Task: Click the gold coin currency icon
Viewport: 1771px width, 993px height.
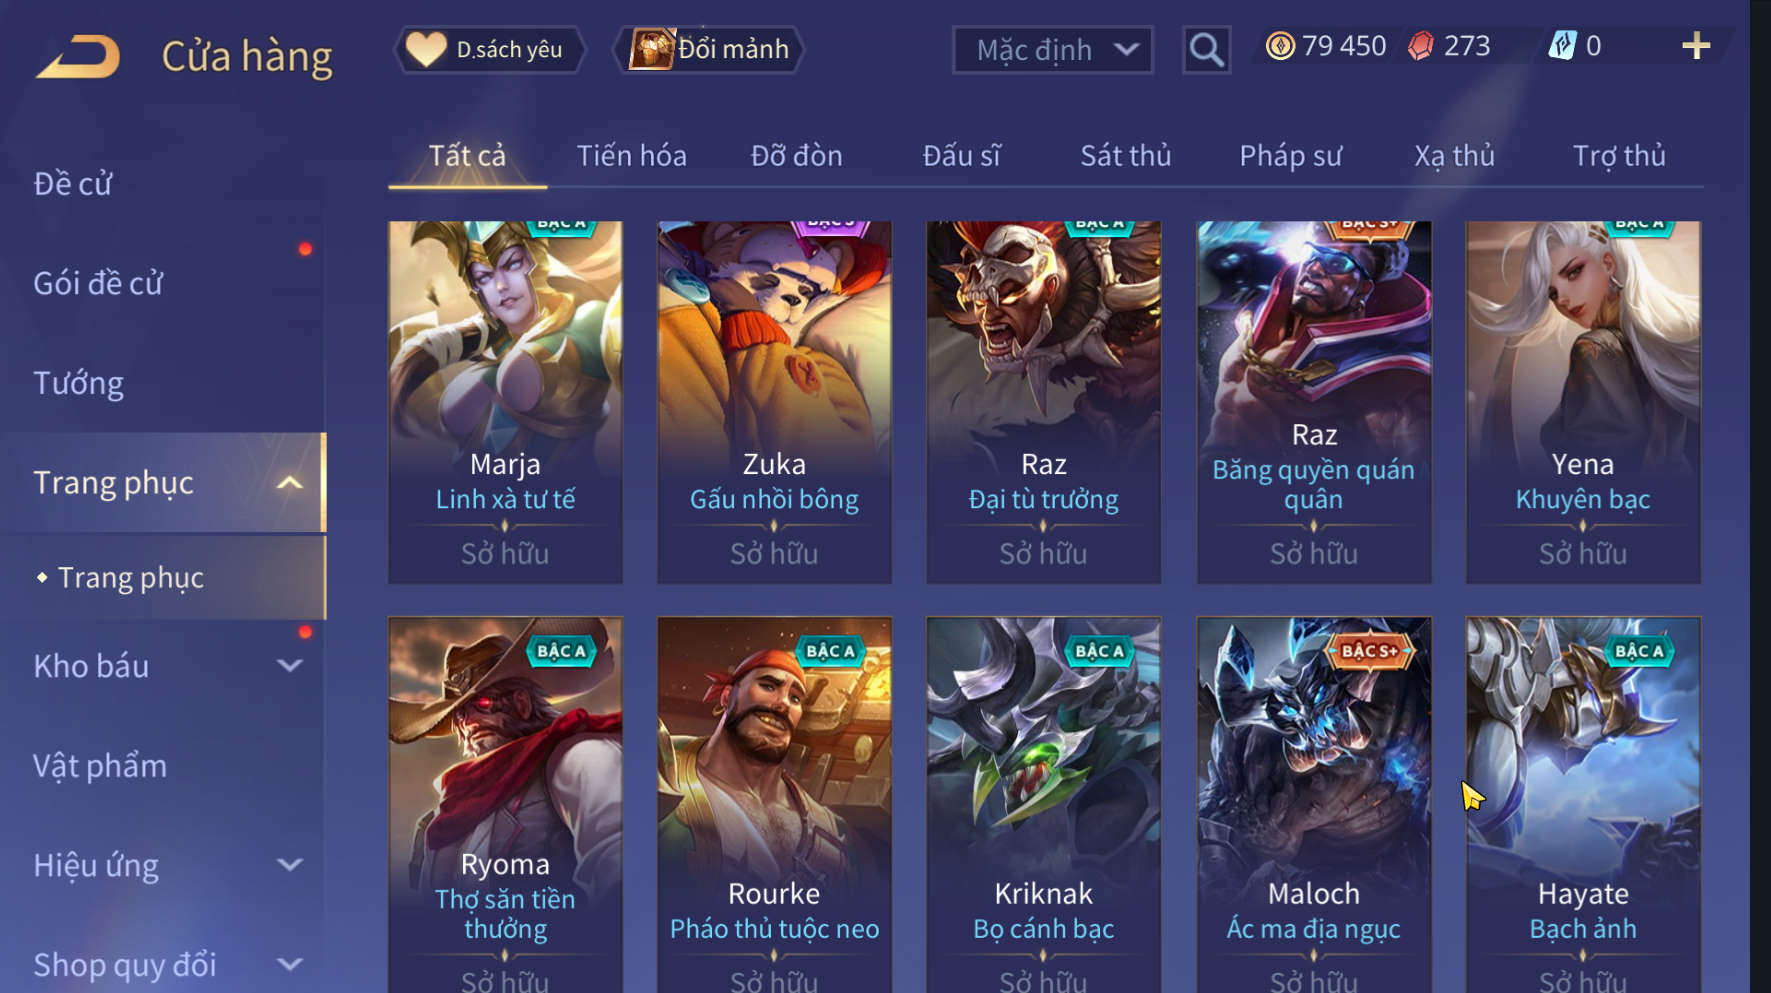Action: click(1280, 46)
